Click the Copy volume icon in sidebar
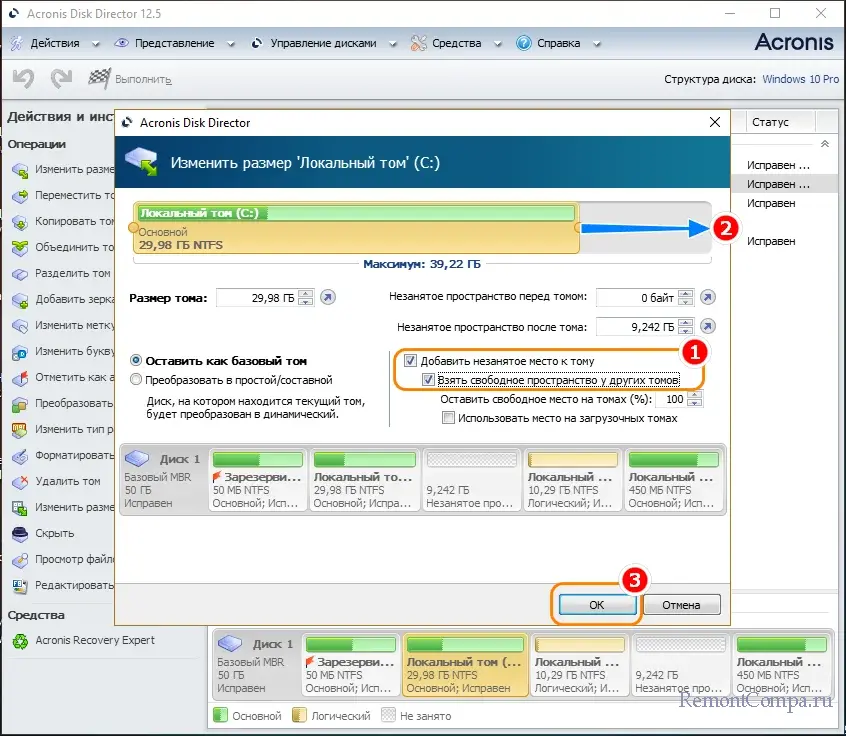This screenshot has width=846, height=736. pos(20,222)
